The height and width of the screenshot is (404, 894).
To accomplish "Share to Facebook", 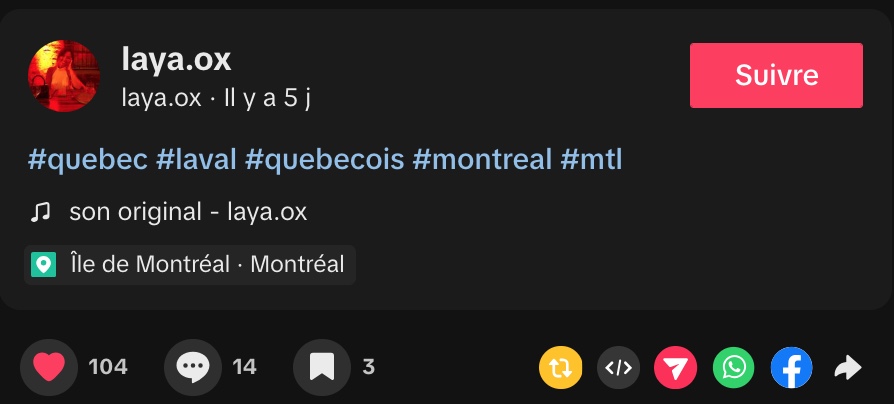I will (791, 368).
